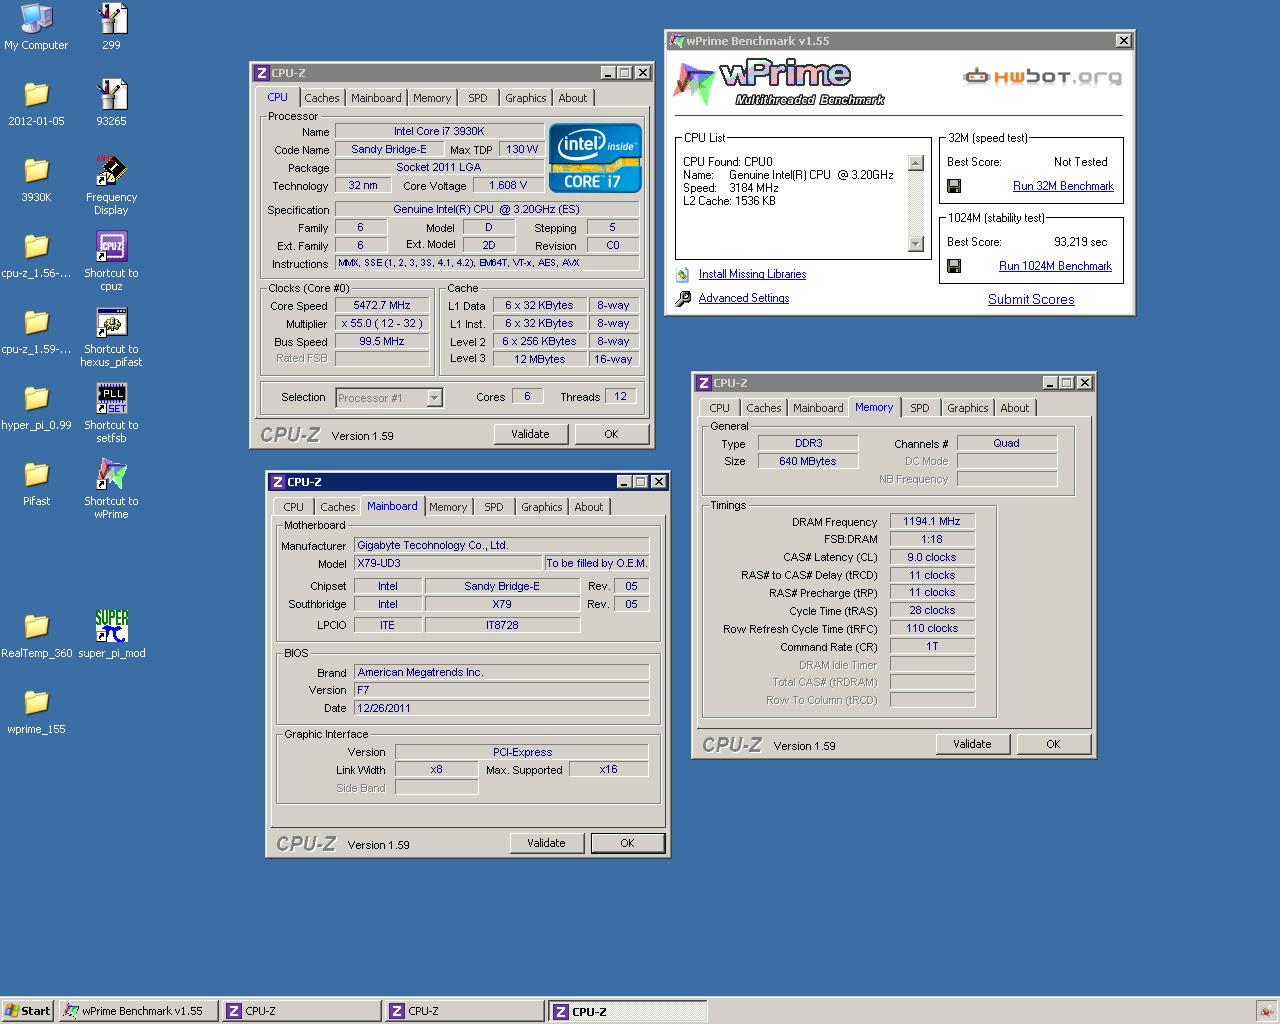Open the Pifast folder icon
The height and width of the screenshot is (1024, 1280).
click(x=36, y=475)
